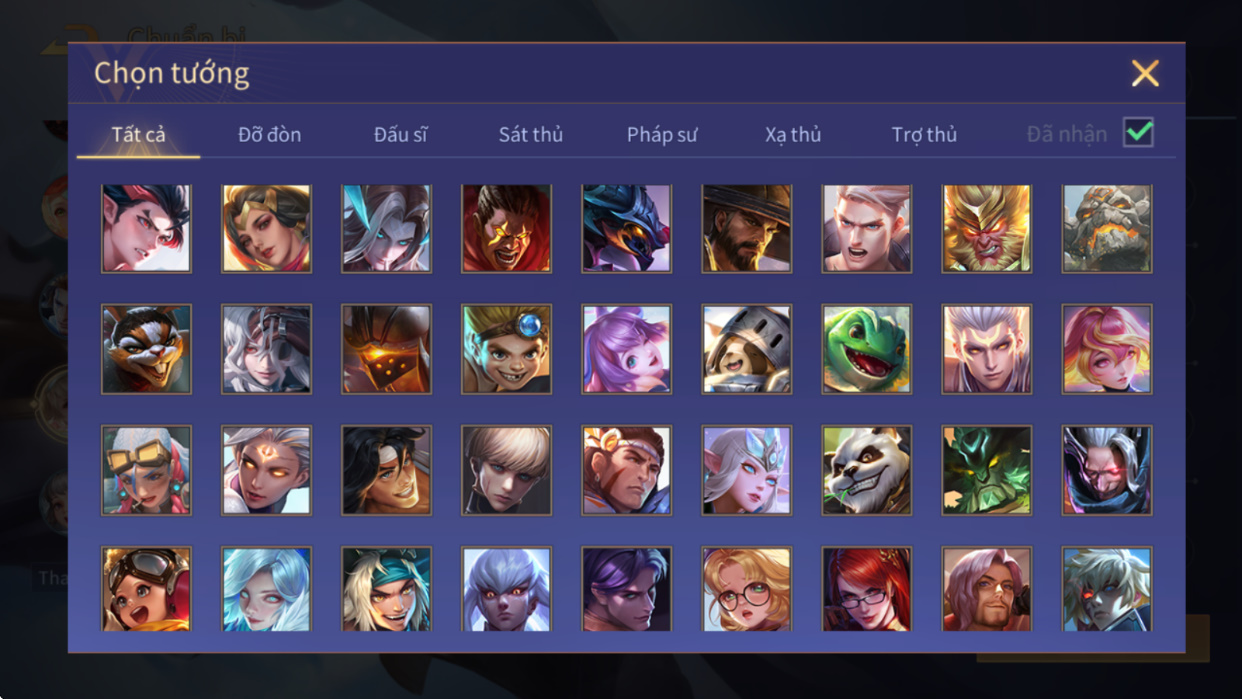The width and height of the screenshot is (1242, 699).
Task: Show the Pháp sư hero list
Action: pos(662,134)
